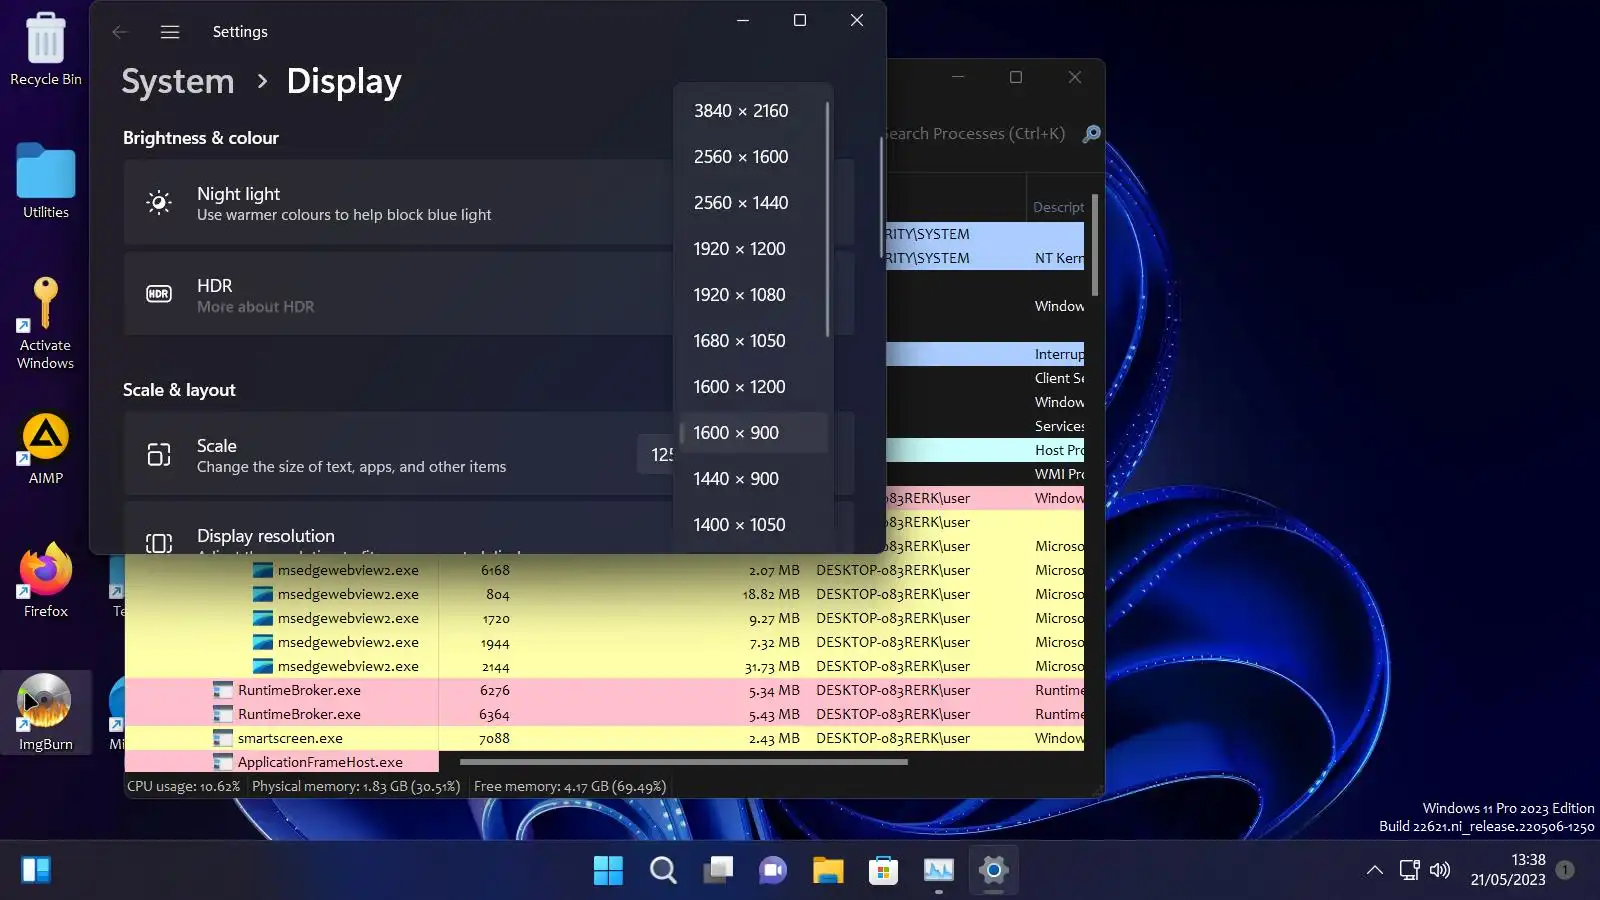Click the icon of RuntimeBroker.exe PID 6276
This screenshot has height=900, width=1600.
(223, 690)
